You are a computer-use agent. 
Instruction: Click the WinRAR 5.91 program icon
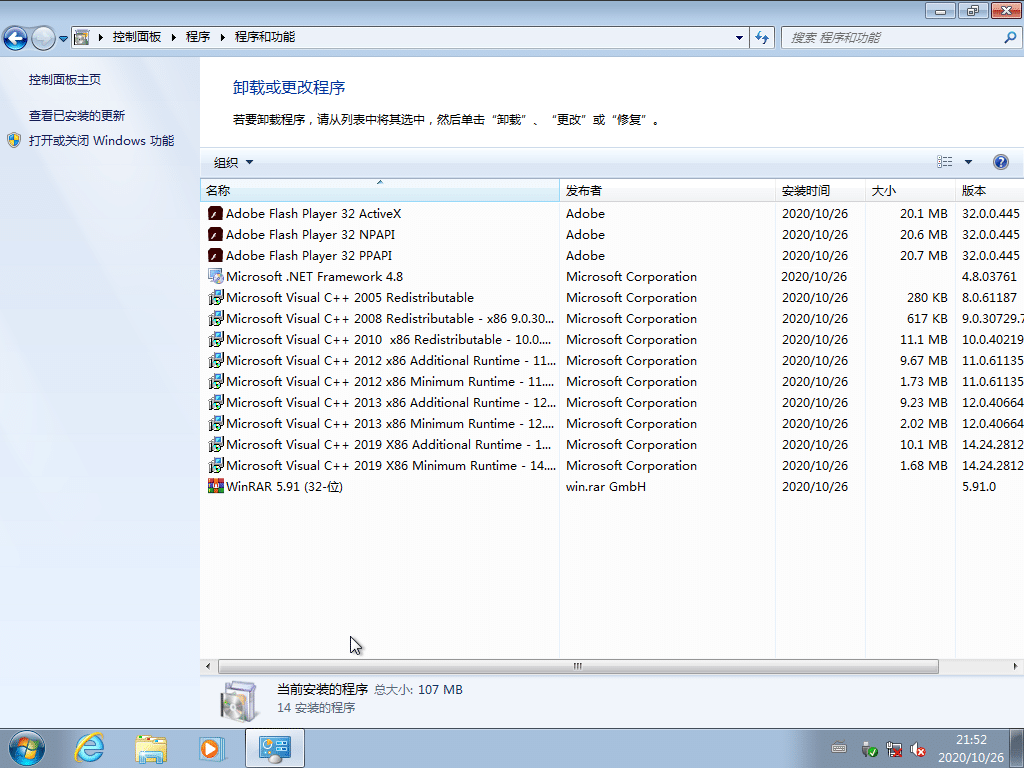214,486
